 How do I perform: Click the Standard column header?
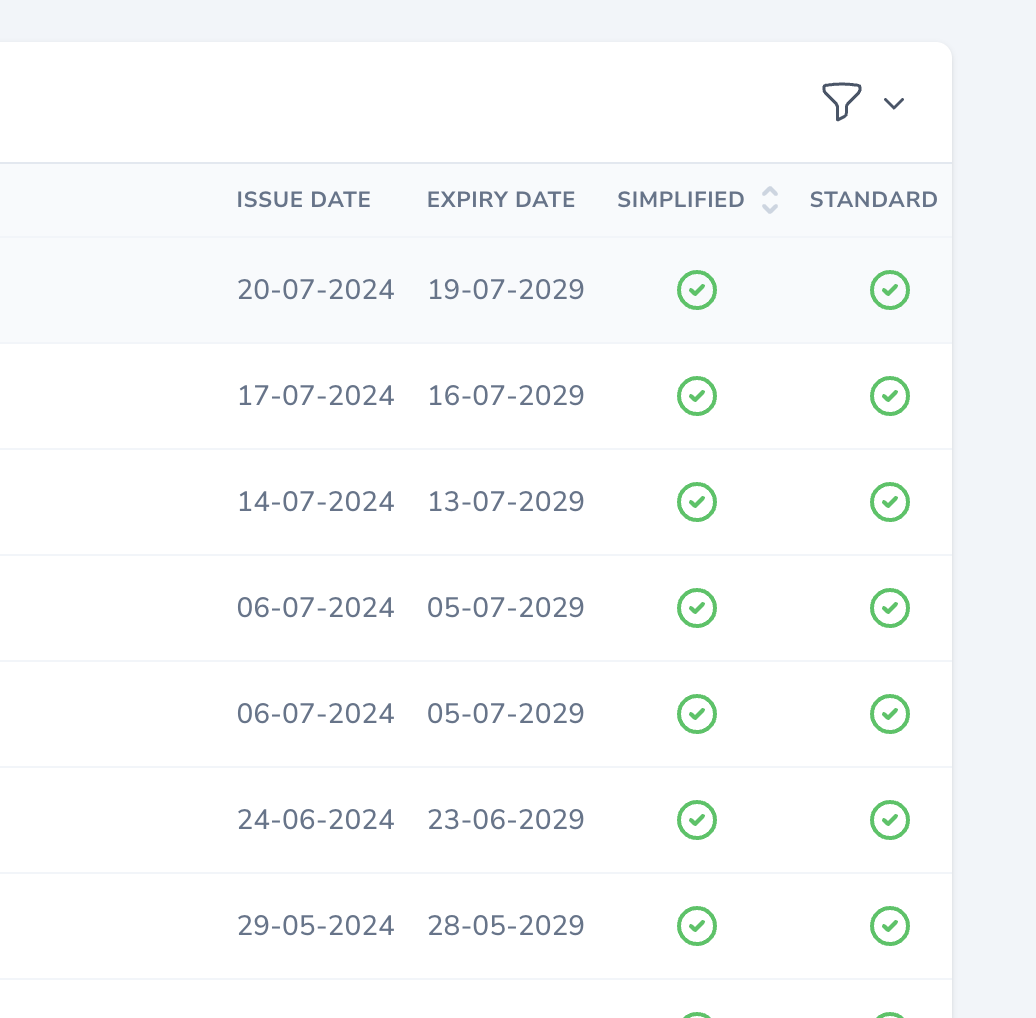[873, 200]
